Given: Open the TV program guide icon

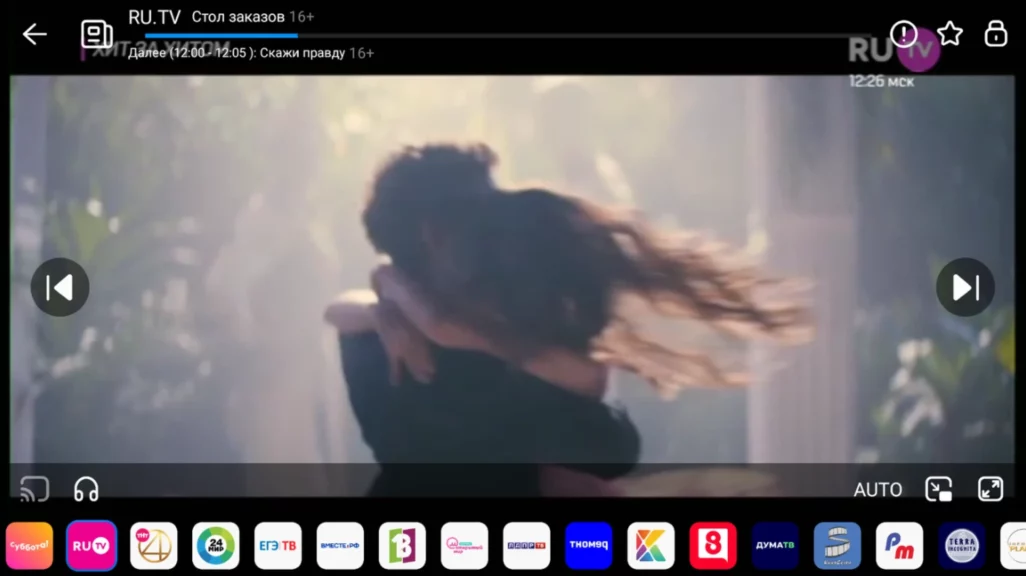Looking at the screenshot, I should coord(97,34).
